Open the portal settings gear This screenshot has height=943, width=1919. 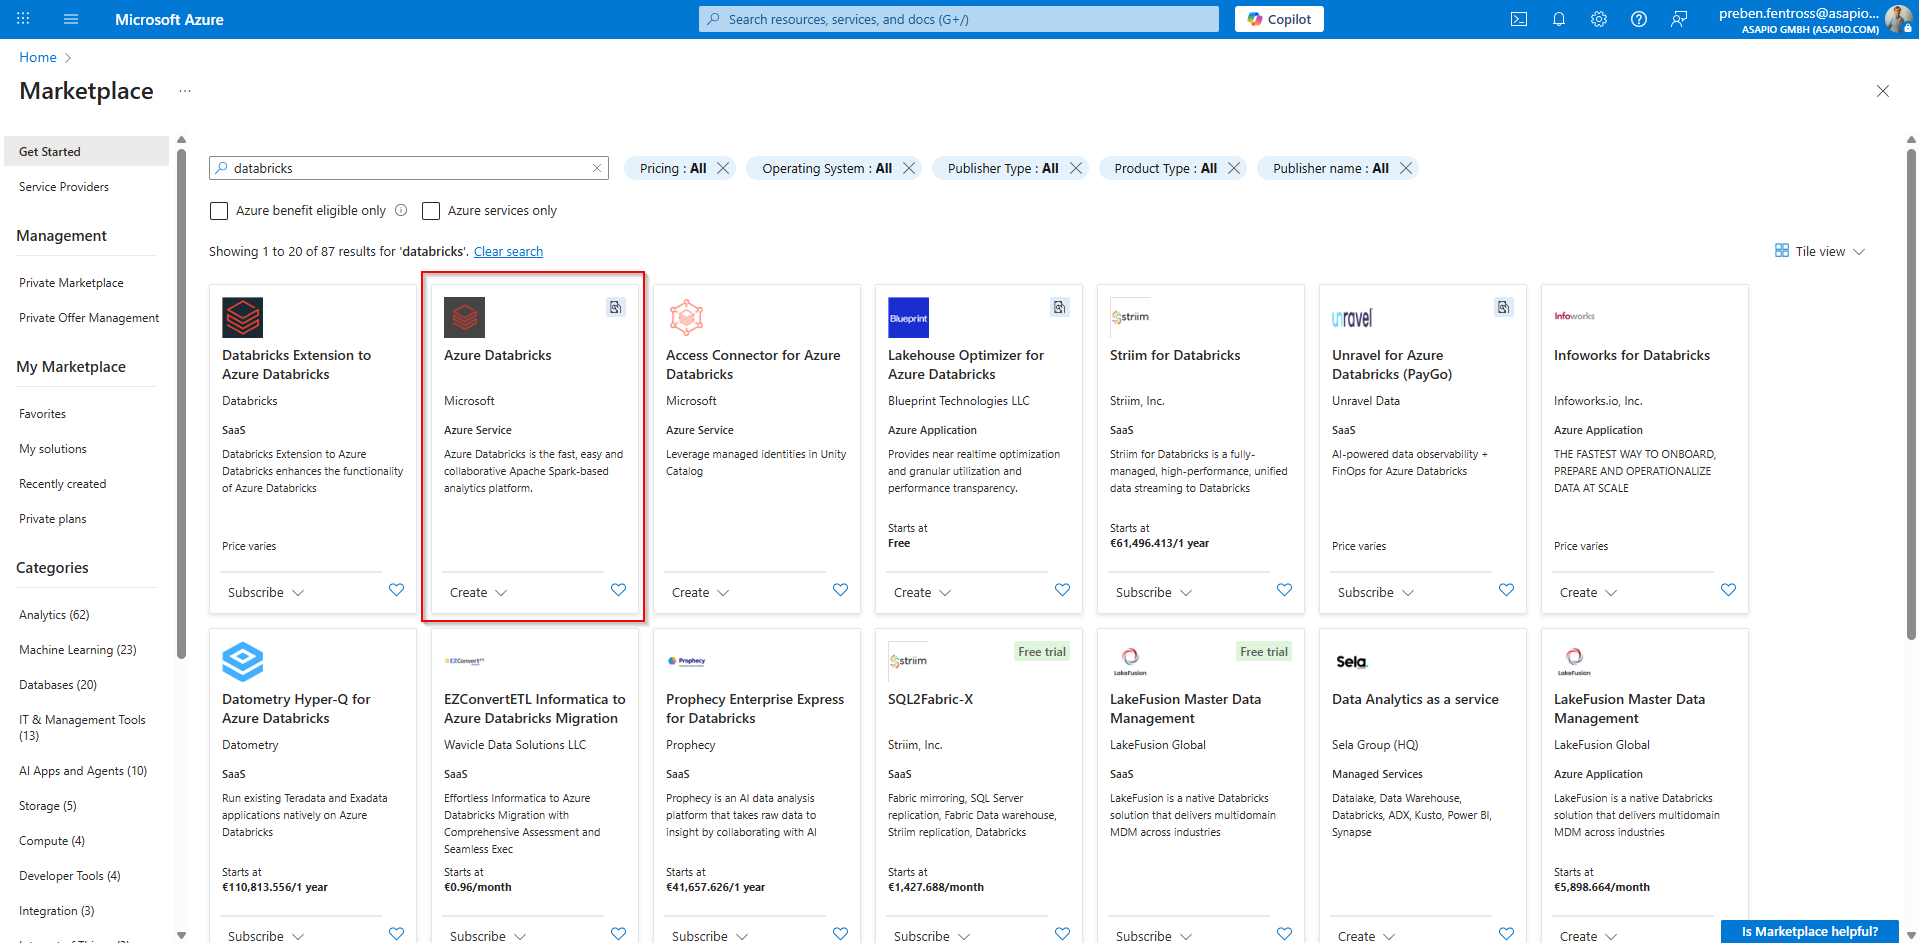tap(1599, 19)
